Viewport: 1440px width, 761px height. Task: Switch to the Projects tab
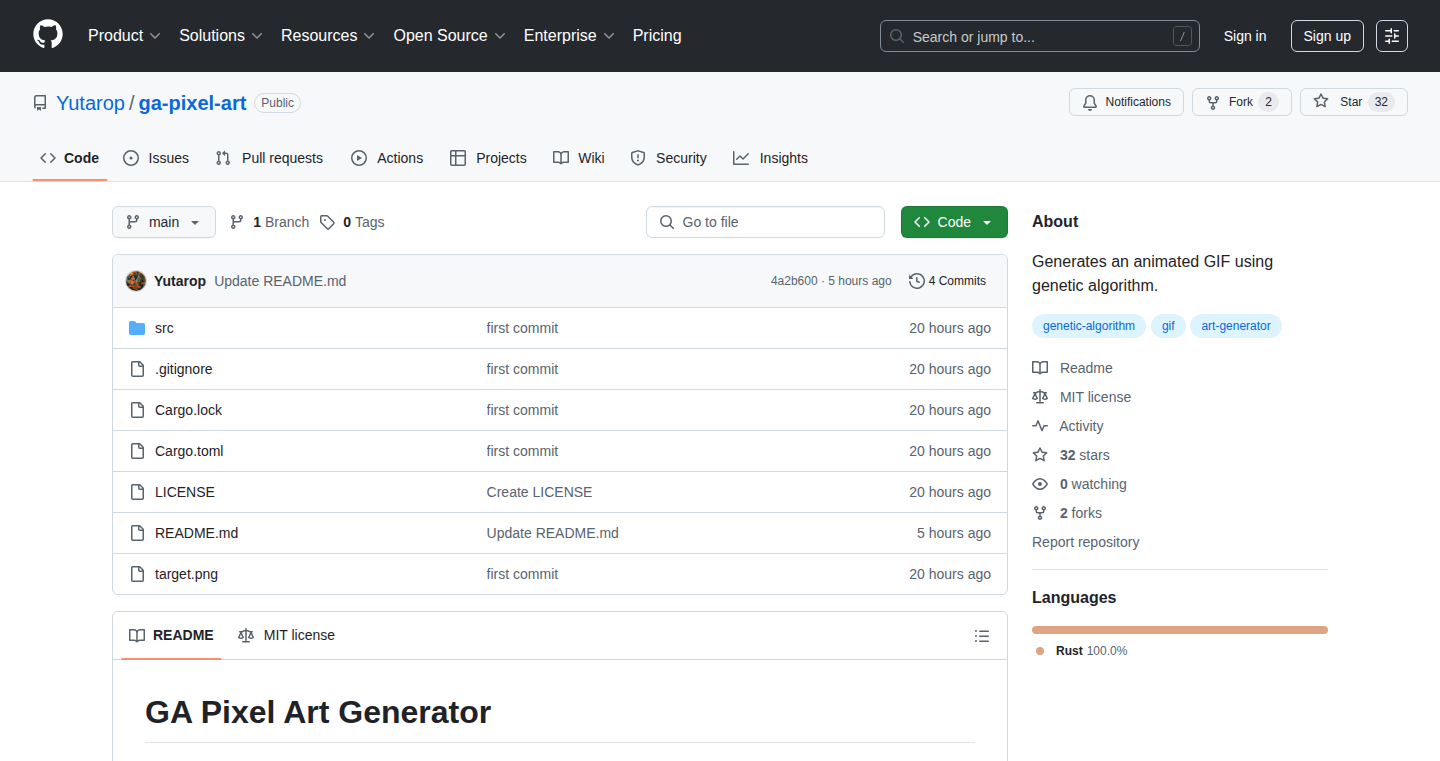488,158
